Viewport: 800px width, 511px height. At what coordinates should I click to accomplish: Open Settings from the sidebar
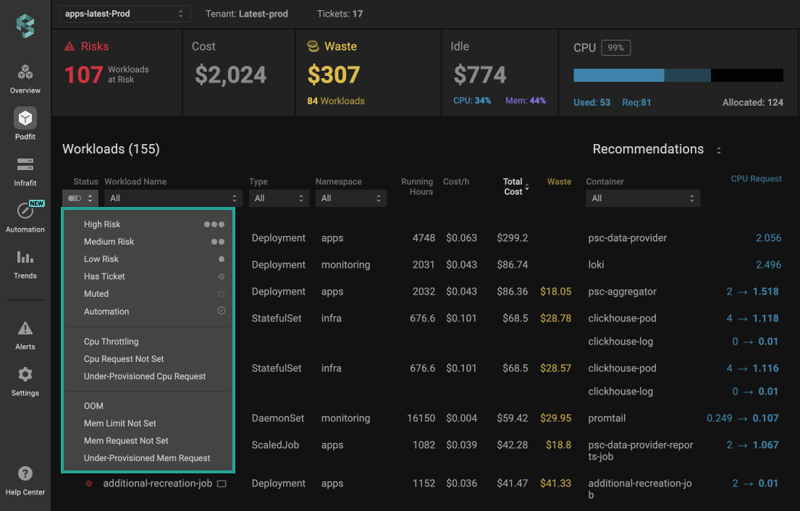pyautogui.click(x=25, y=381)
